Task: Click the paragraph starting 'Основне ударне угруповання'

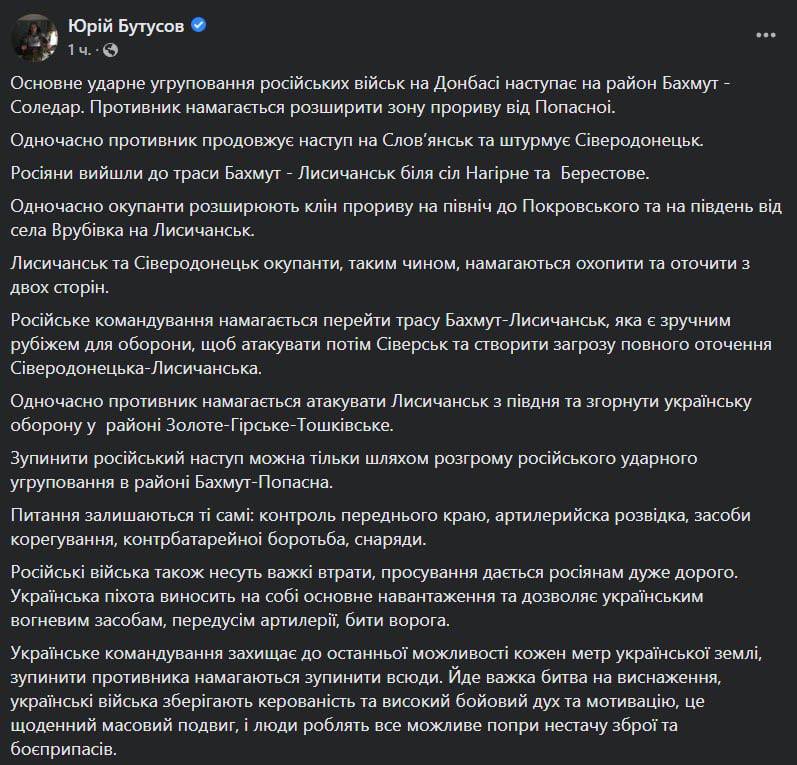Action: (390, 93)
